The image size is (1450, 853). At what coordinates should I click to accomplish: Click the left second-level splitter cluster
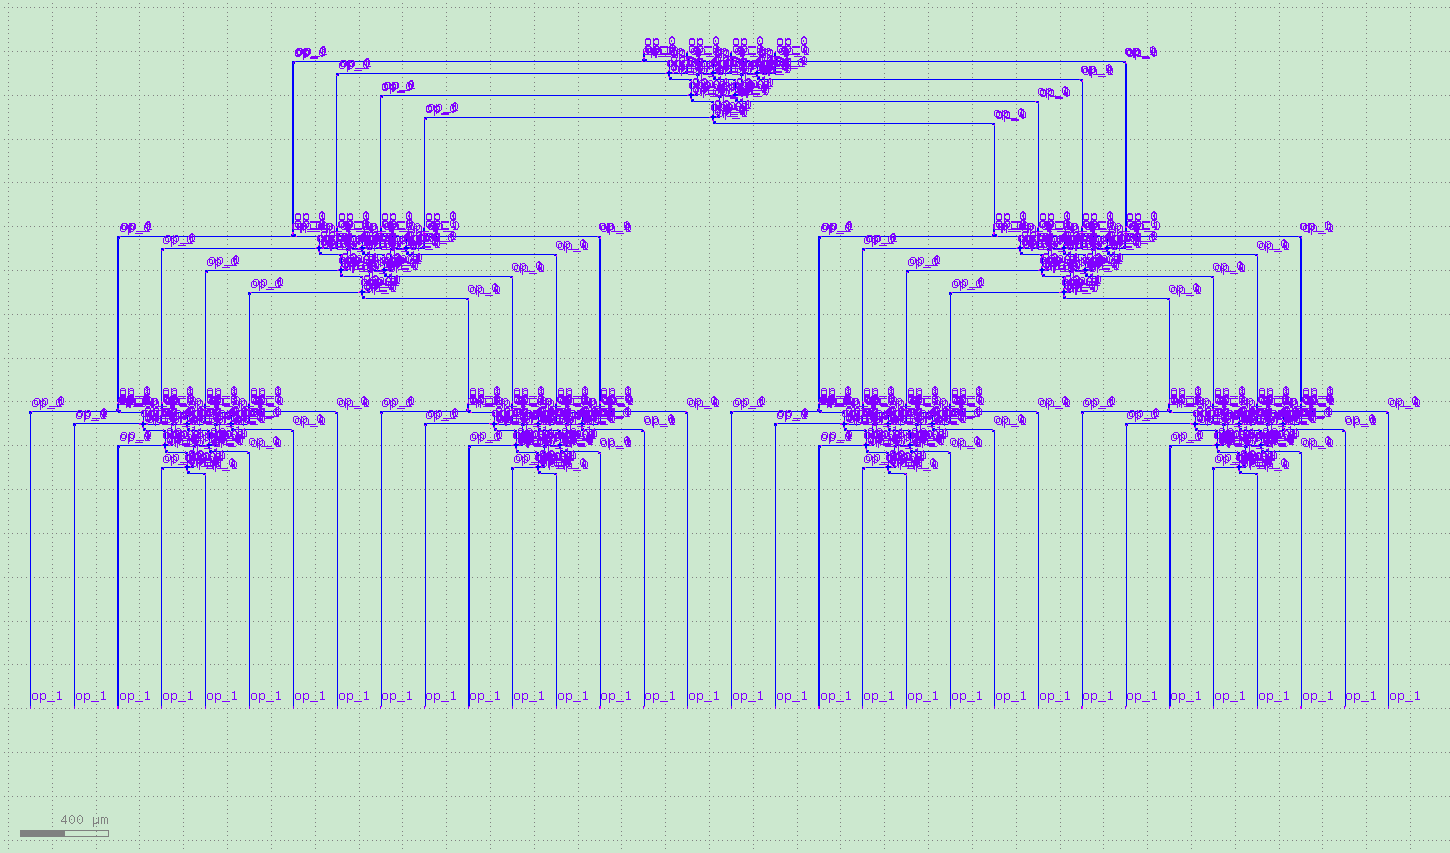click(x=376, y=255)
